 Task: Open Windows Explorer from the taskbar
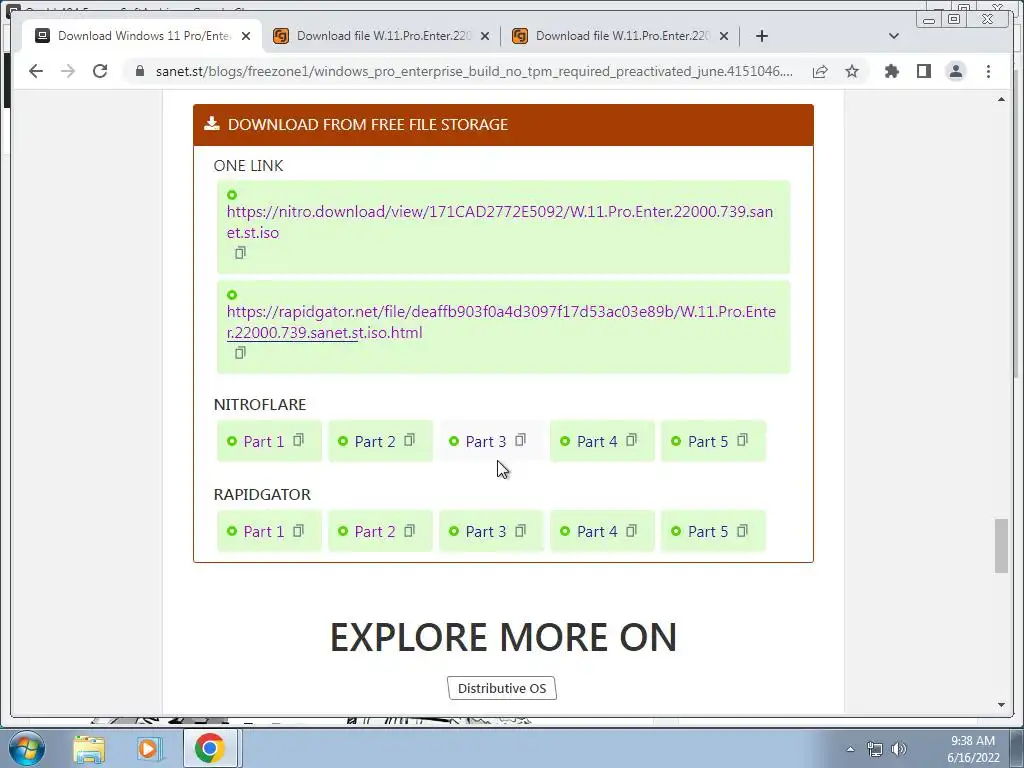tap(89, 748)
